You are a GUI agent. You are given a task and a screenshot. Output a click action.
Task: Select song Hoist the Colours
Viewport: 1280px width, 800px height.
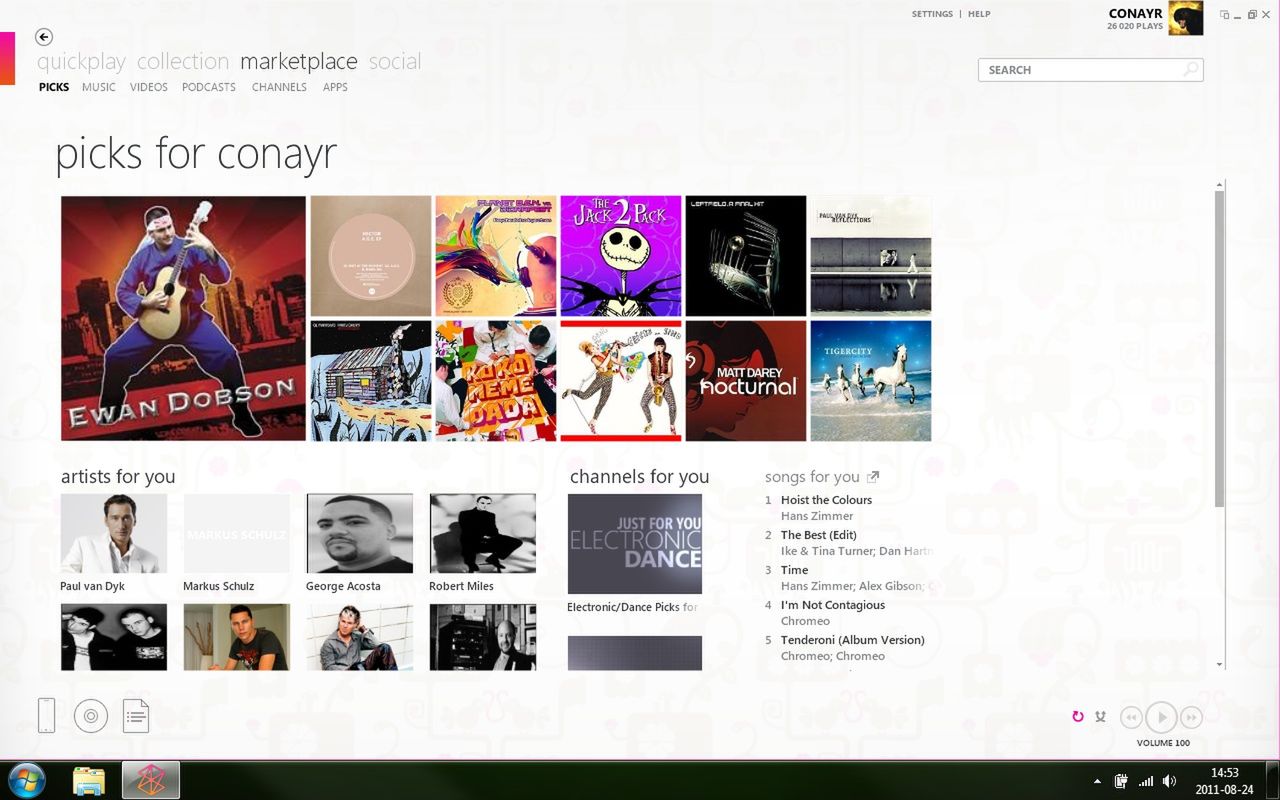coord(826,500)
